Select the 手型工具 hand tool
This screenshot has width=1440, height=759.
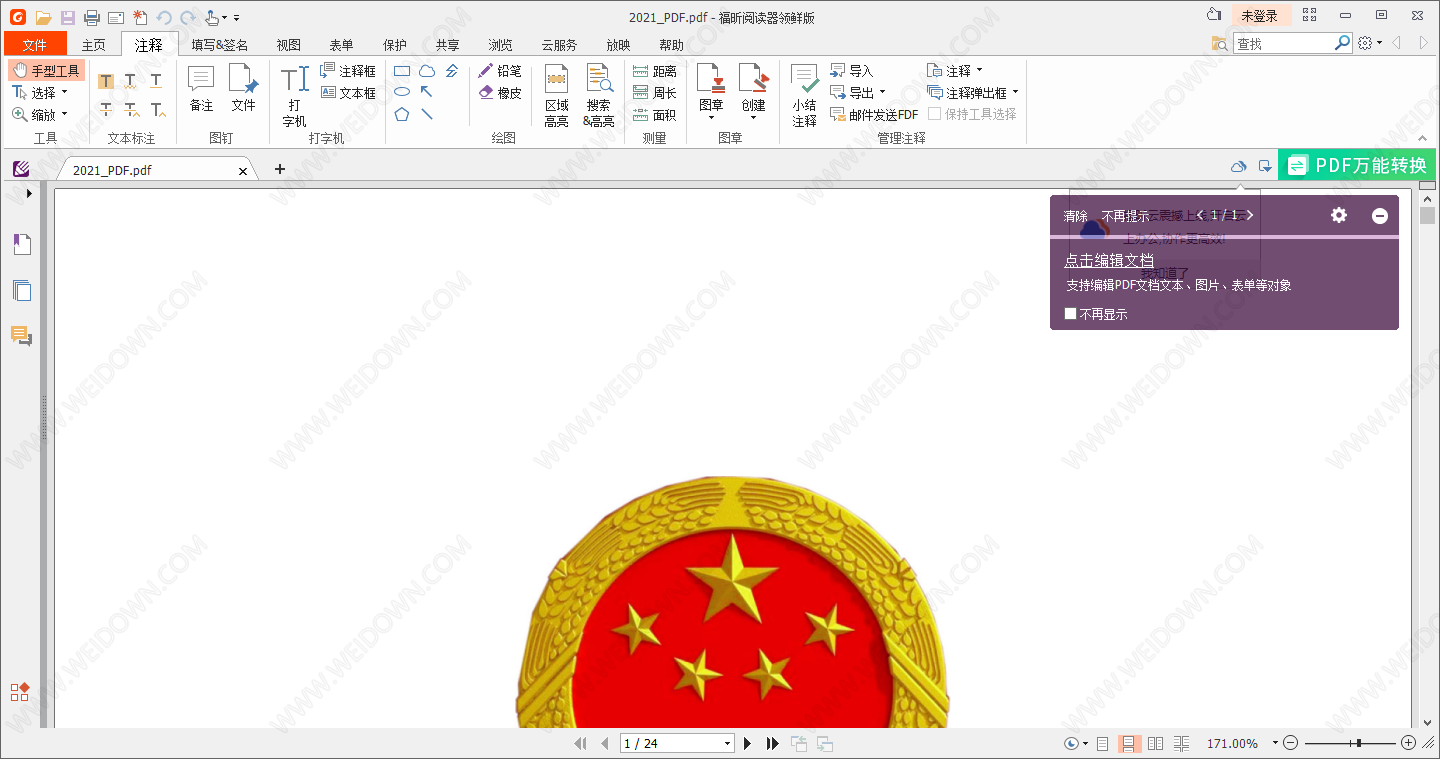46,71
